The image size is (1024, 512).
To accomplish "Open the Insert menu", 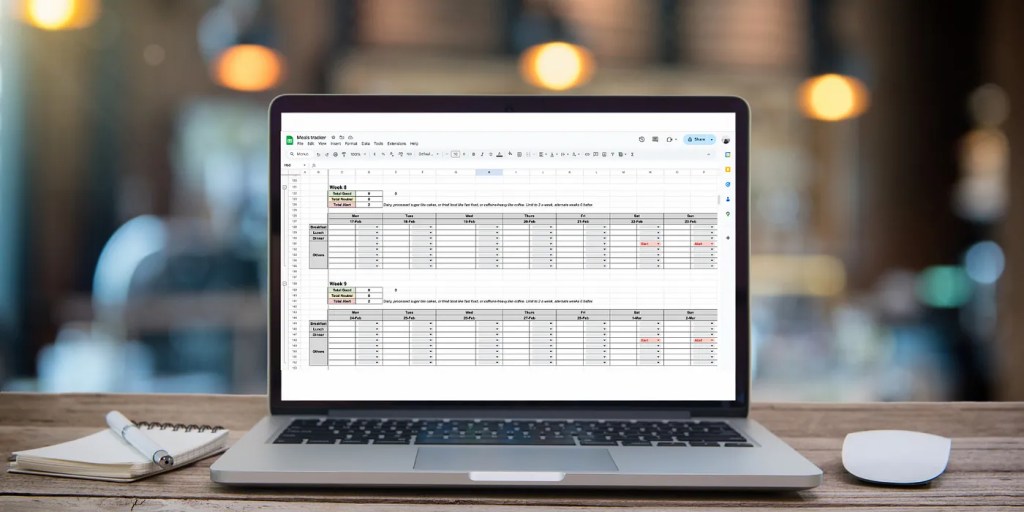I will click(x=336, y=144).
